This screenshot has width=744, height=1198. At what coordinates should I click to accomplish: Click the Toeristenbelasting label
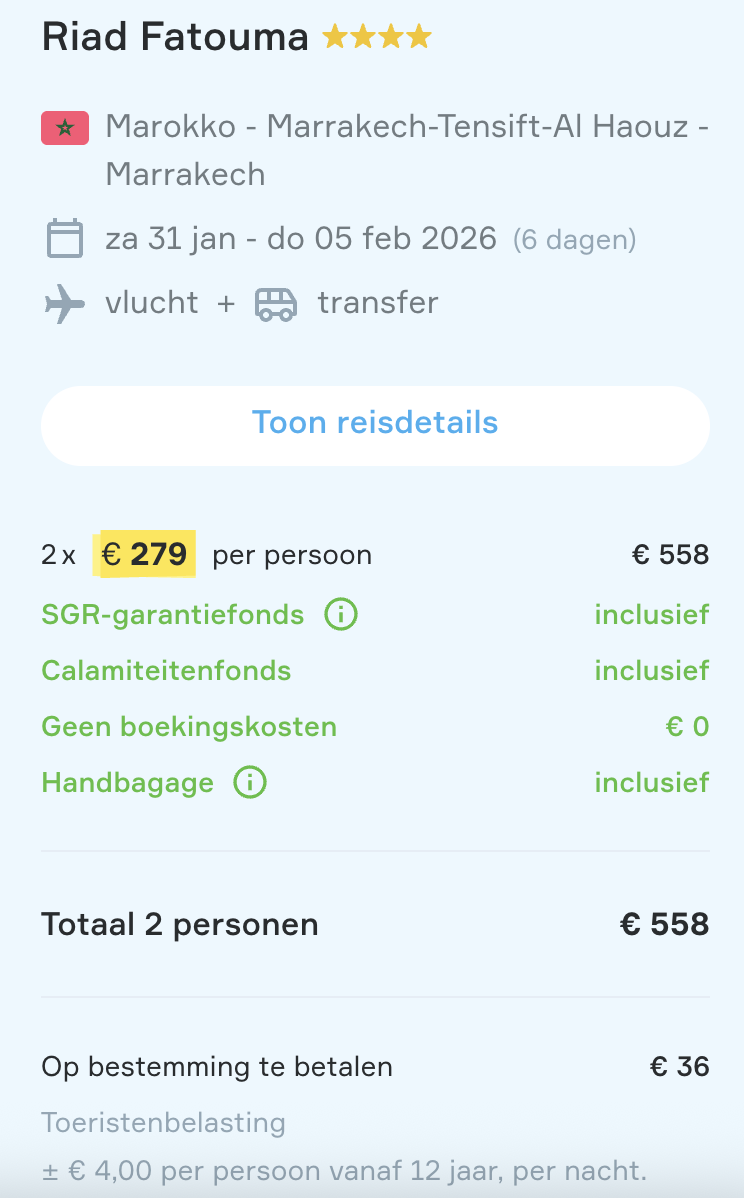(x=163, y=1123)
